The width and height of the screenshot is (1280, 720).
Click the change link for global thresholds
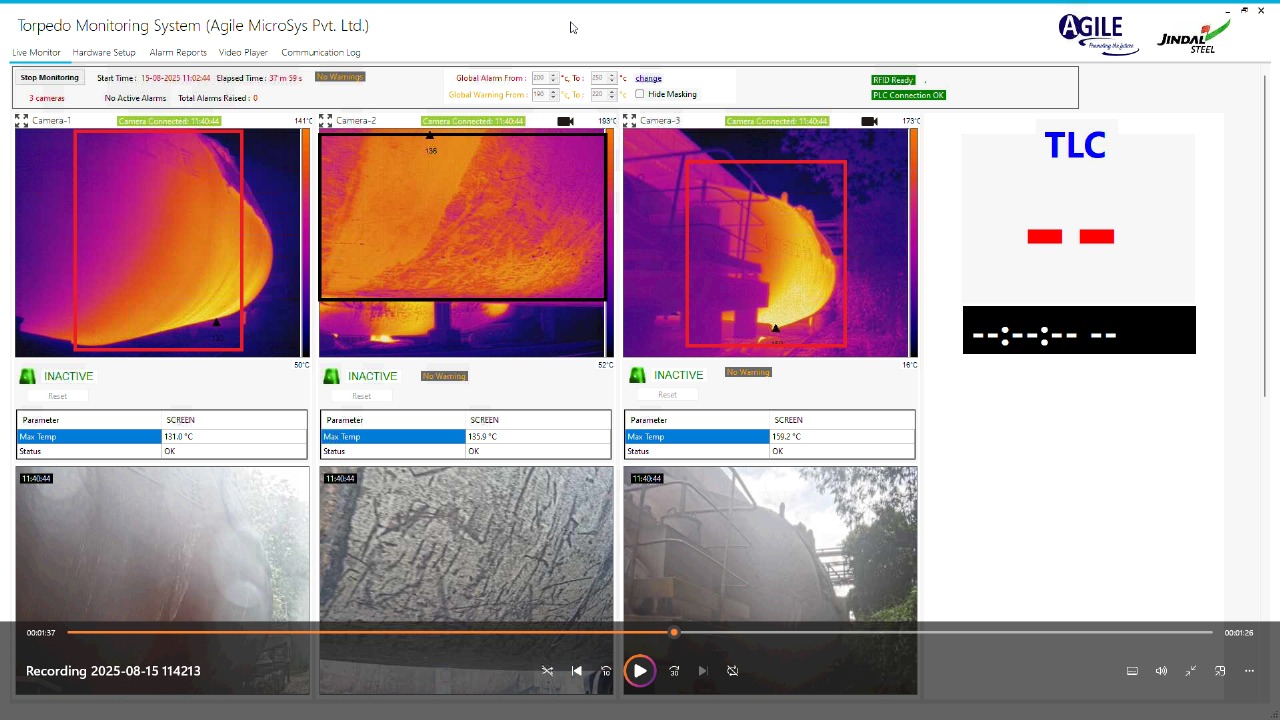pyautogui.click(x=648, y=78)
